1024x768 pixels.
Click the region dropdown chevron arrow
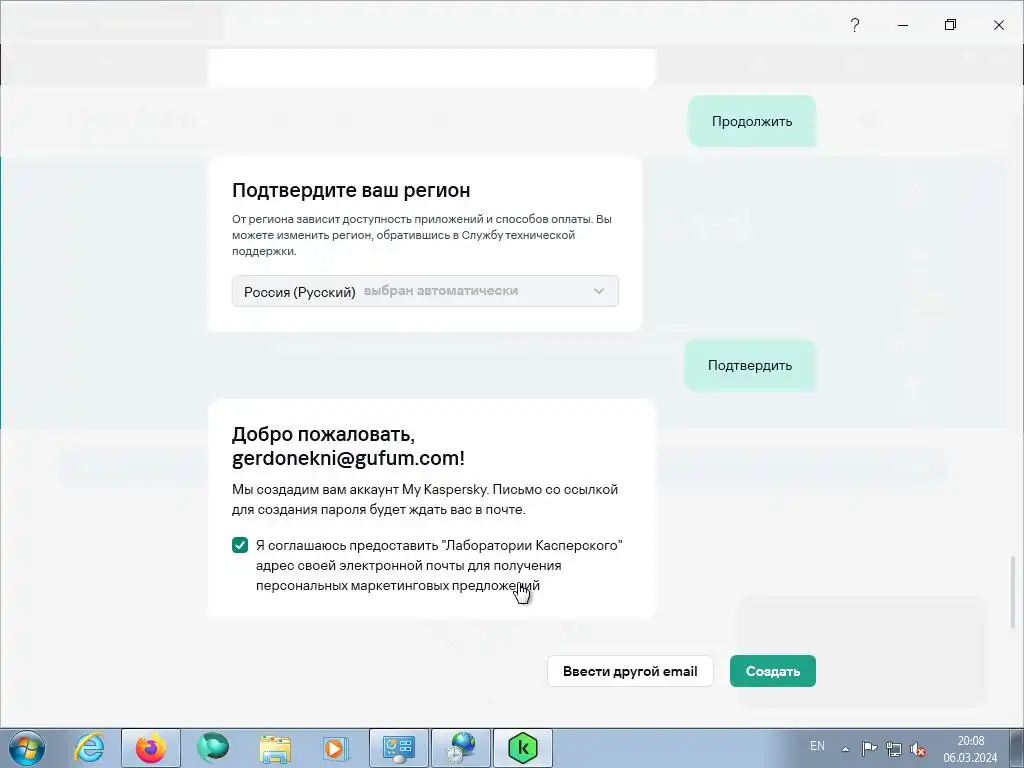[x=599, y=291]
